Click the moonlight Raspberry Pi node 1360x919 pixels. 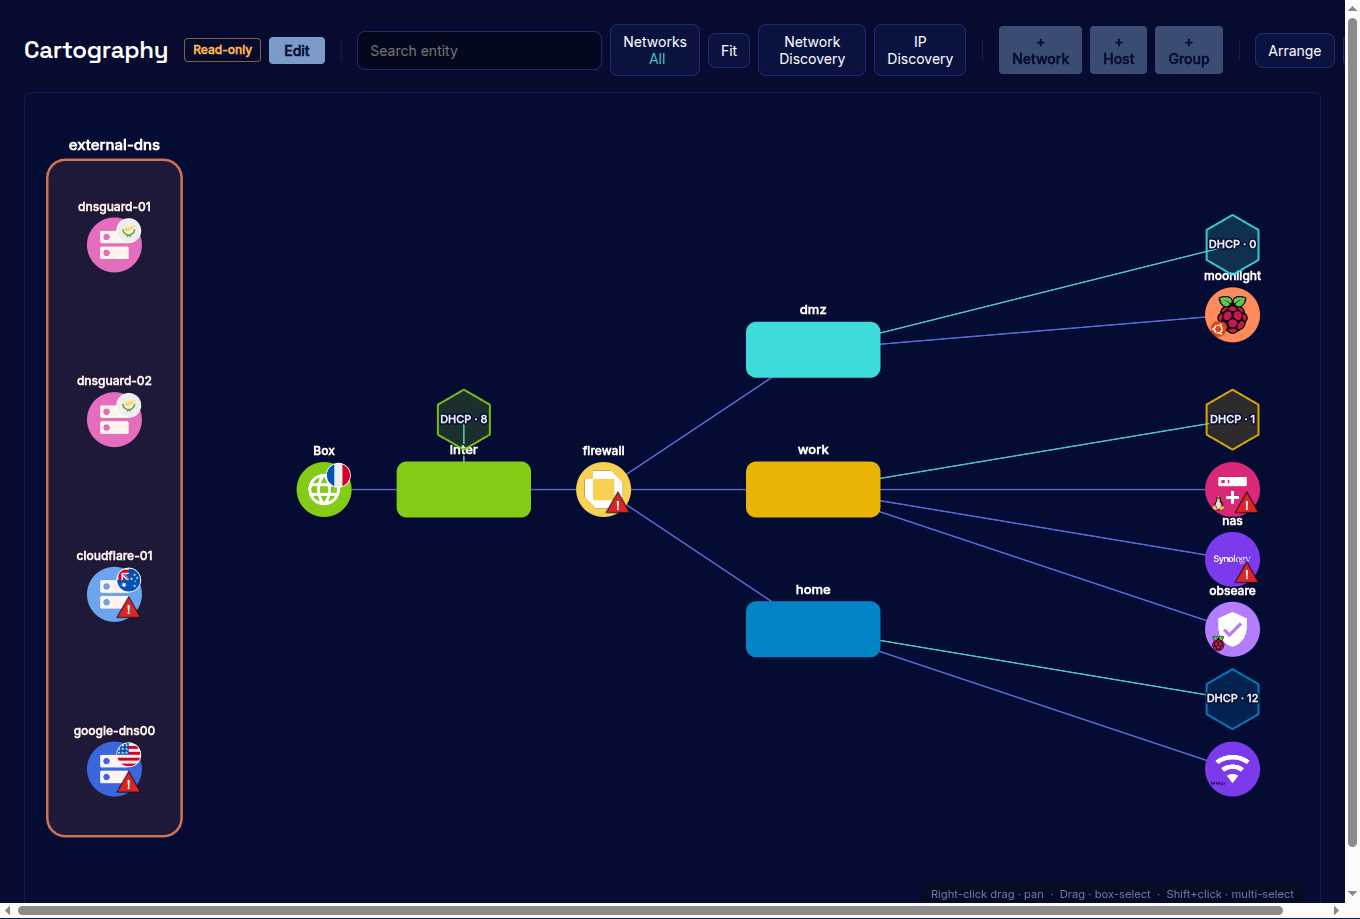click(x=1232, y=315)
